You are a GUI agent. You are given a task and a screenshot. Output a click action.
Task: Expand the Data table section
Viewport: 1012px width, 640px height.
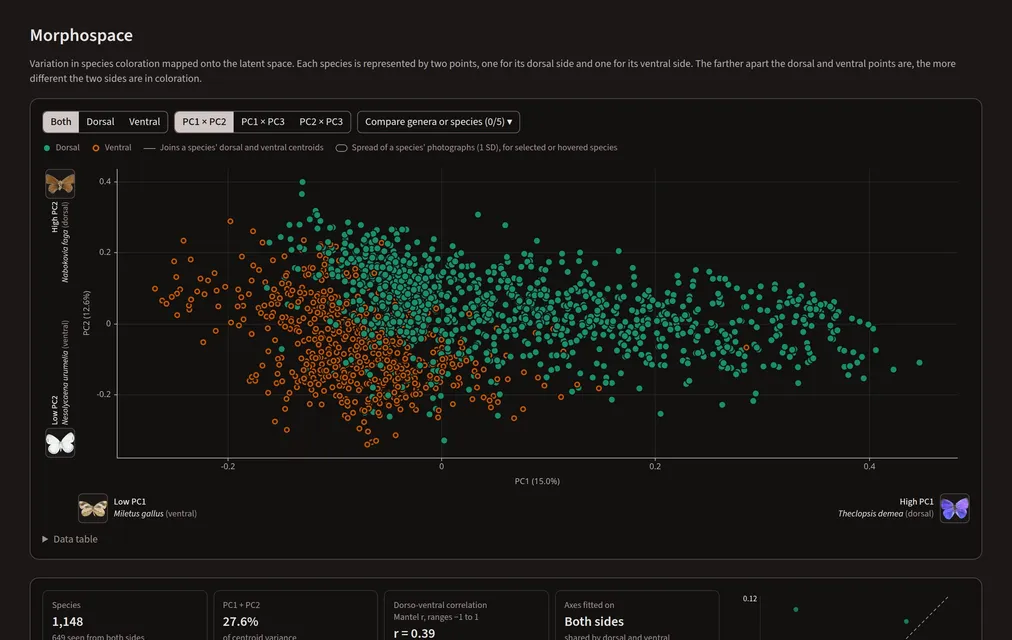pyautogui.click(x=70, y=539)
